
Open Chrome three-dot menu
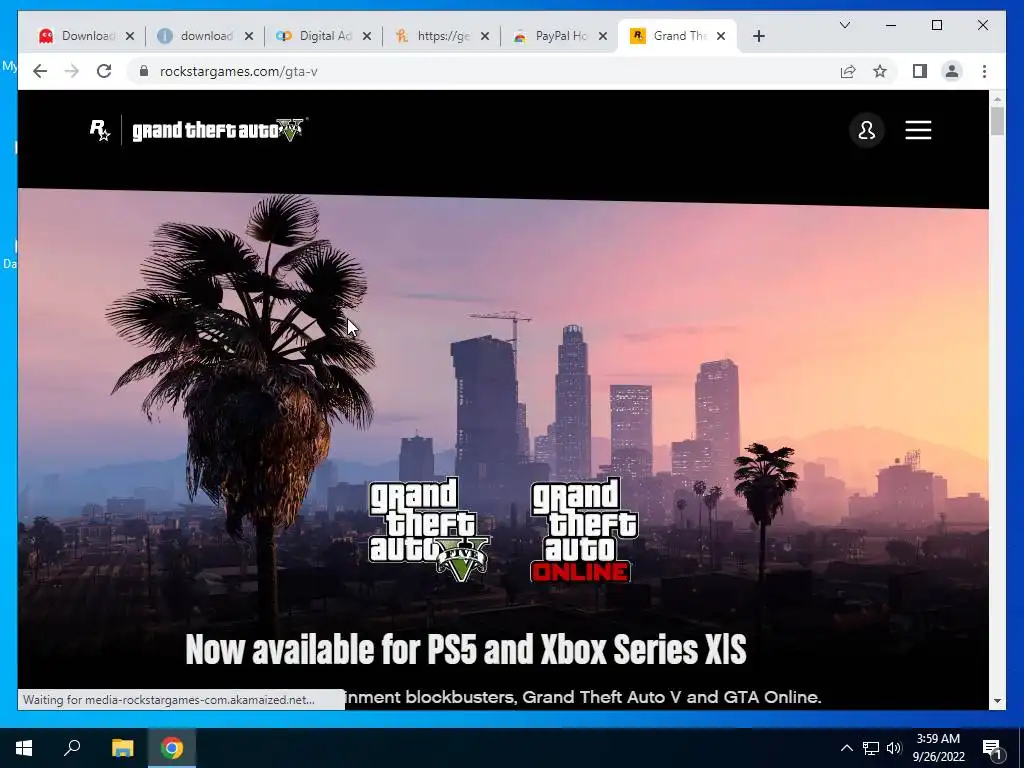[x=984, y=71]
